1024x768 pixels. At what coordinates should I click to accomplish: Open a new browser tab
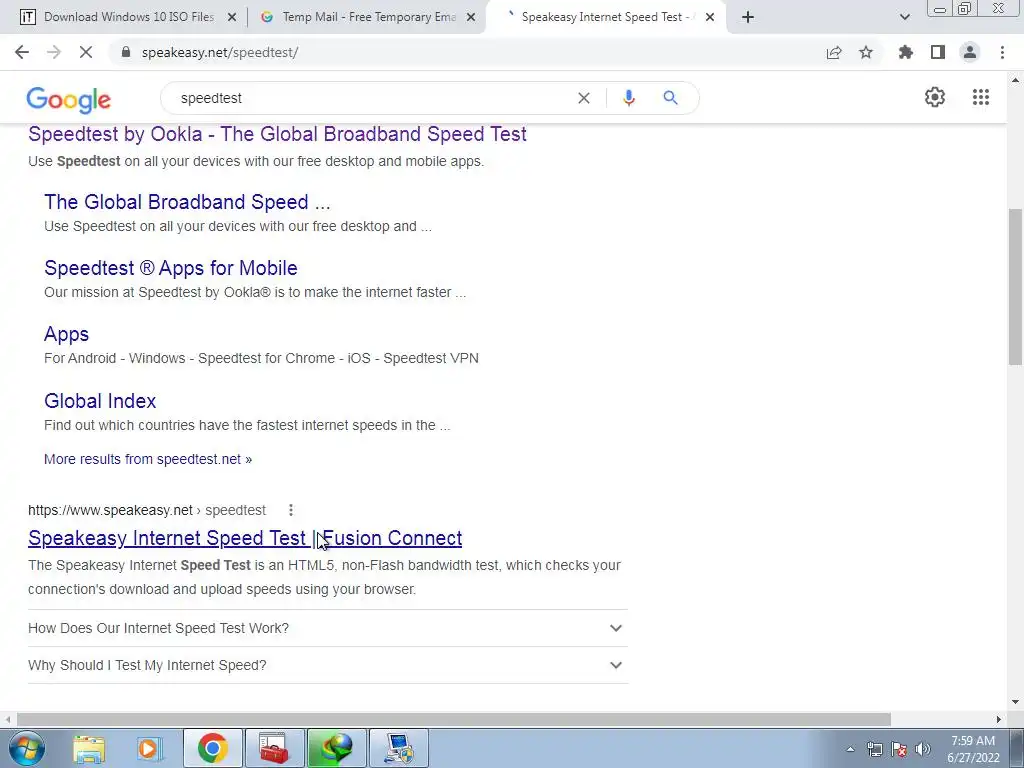point(748,17)
